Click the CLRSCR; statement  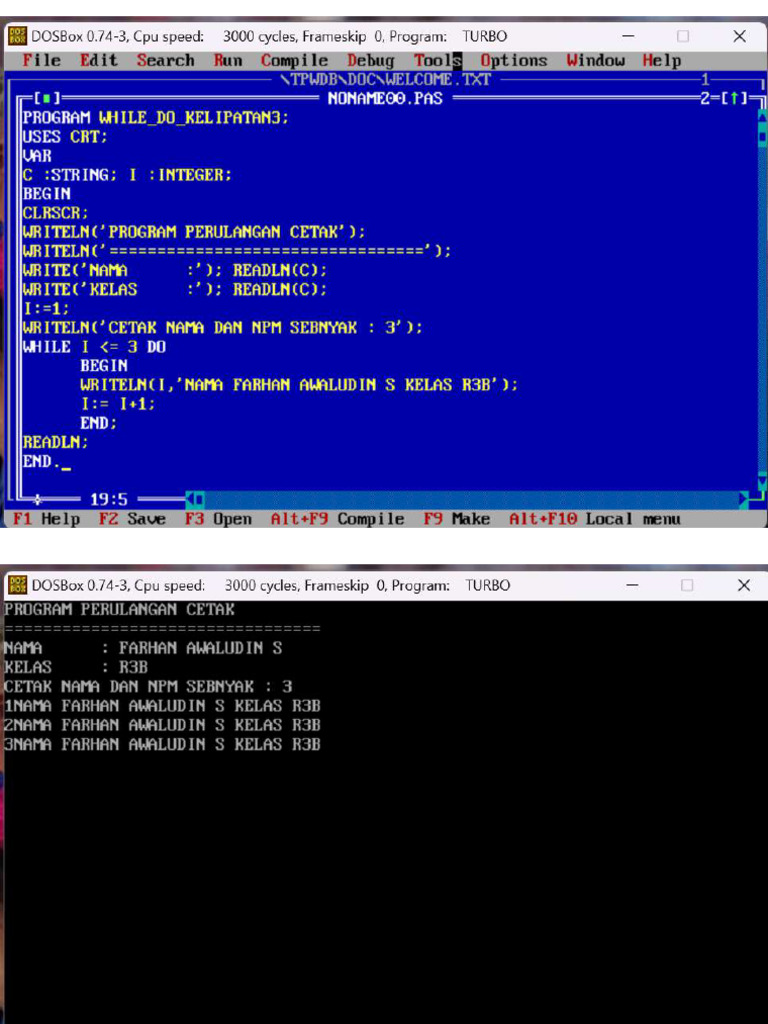(x=56, y=213)
